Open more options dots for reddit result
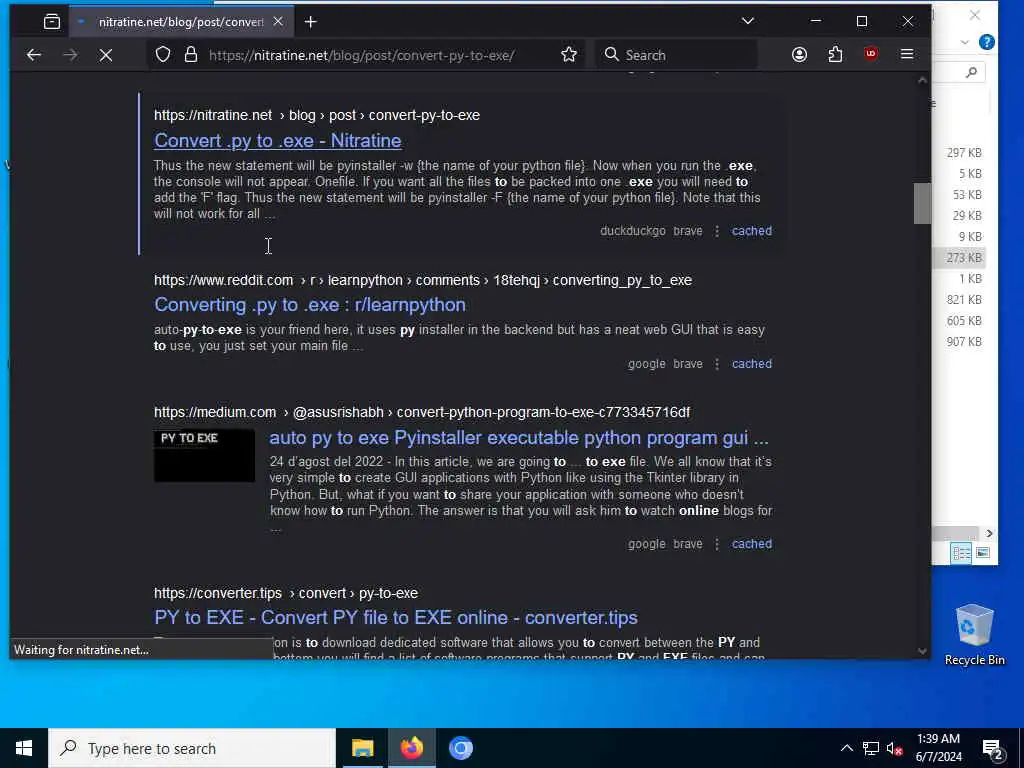The width and height of the screenshot is (1024, 768). click(717, 364)
